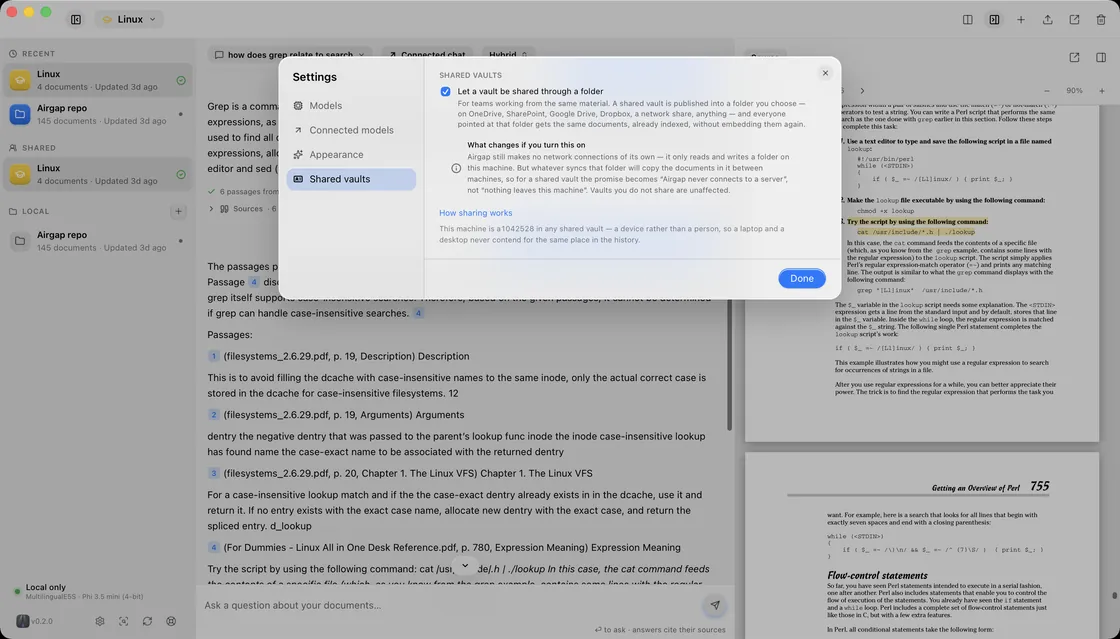Click the Done button
The height and width of the screenshot is (639, 1120).
click(x=801, y=278)
